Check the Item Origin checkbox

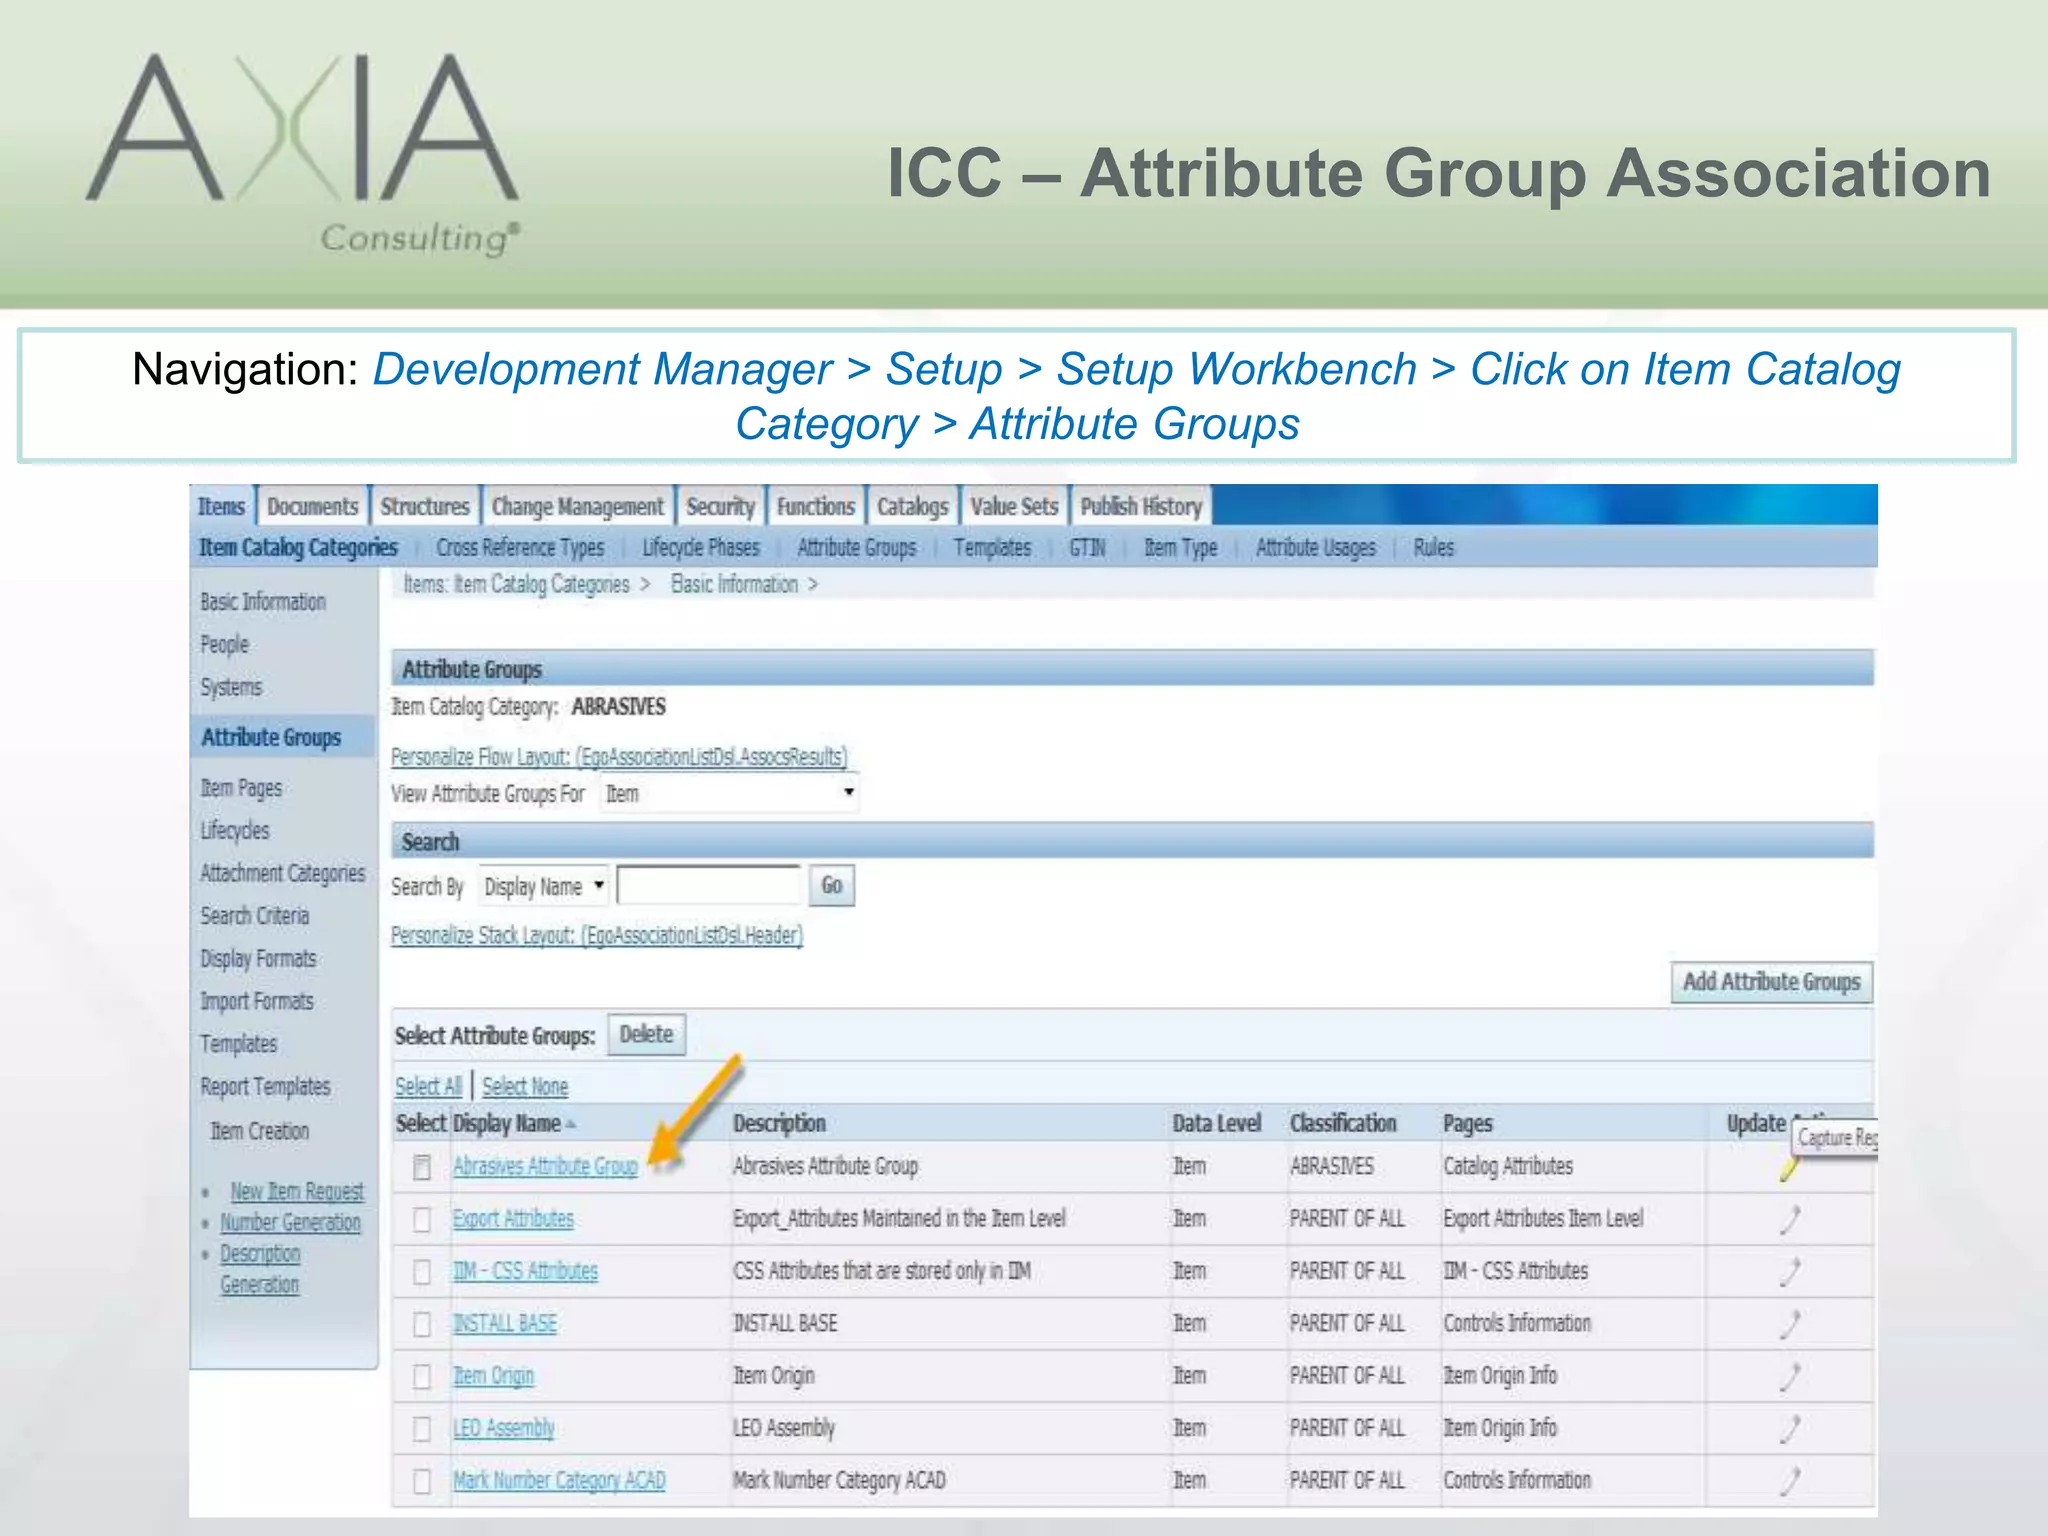click(x=422, y=1376)
